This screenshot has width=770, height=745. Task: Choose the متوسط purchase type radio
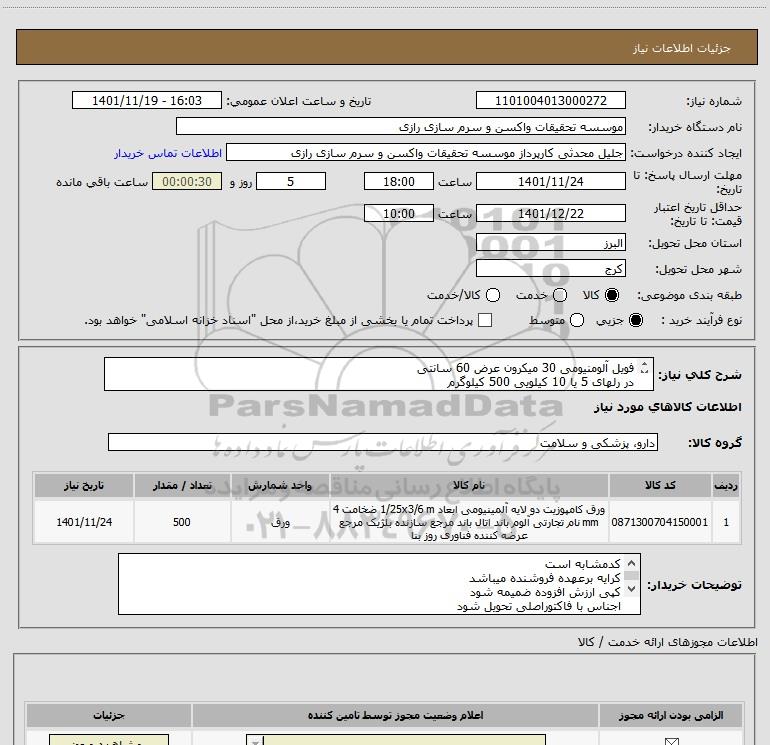(577, 320)
